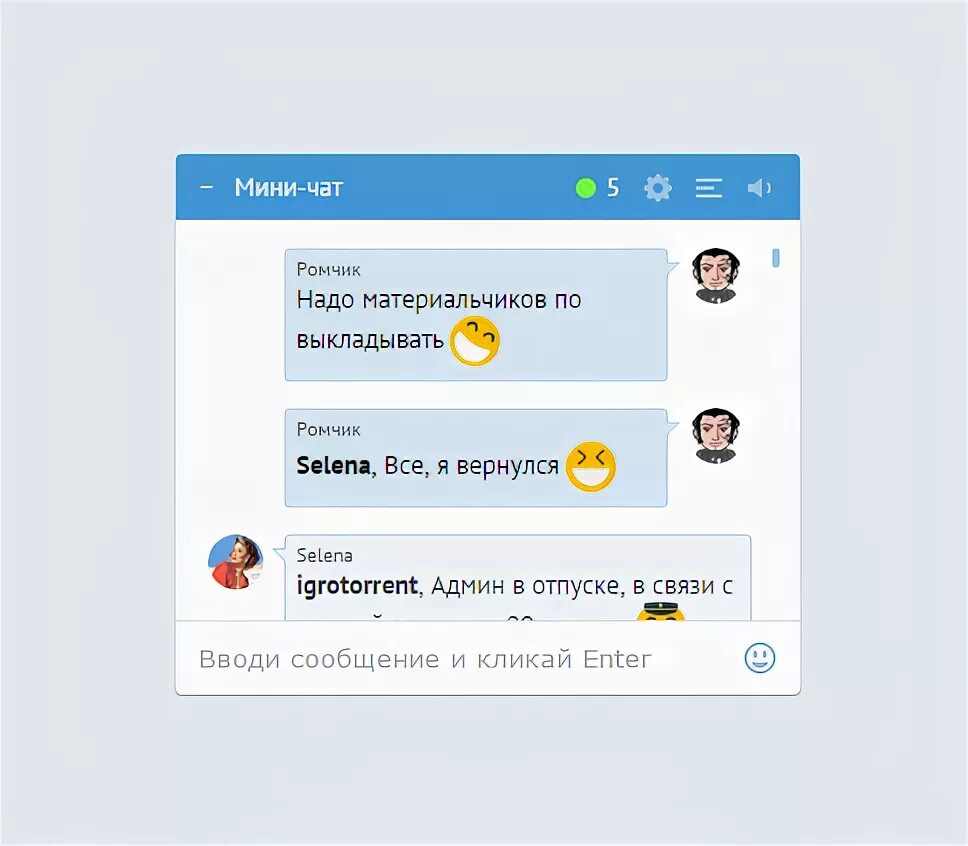Collapse the Мини-чат panel with dash
Viewport: 968px width, 846px height.
coord(207,187)
